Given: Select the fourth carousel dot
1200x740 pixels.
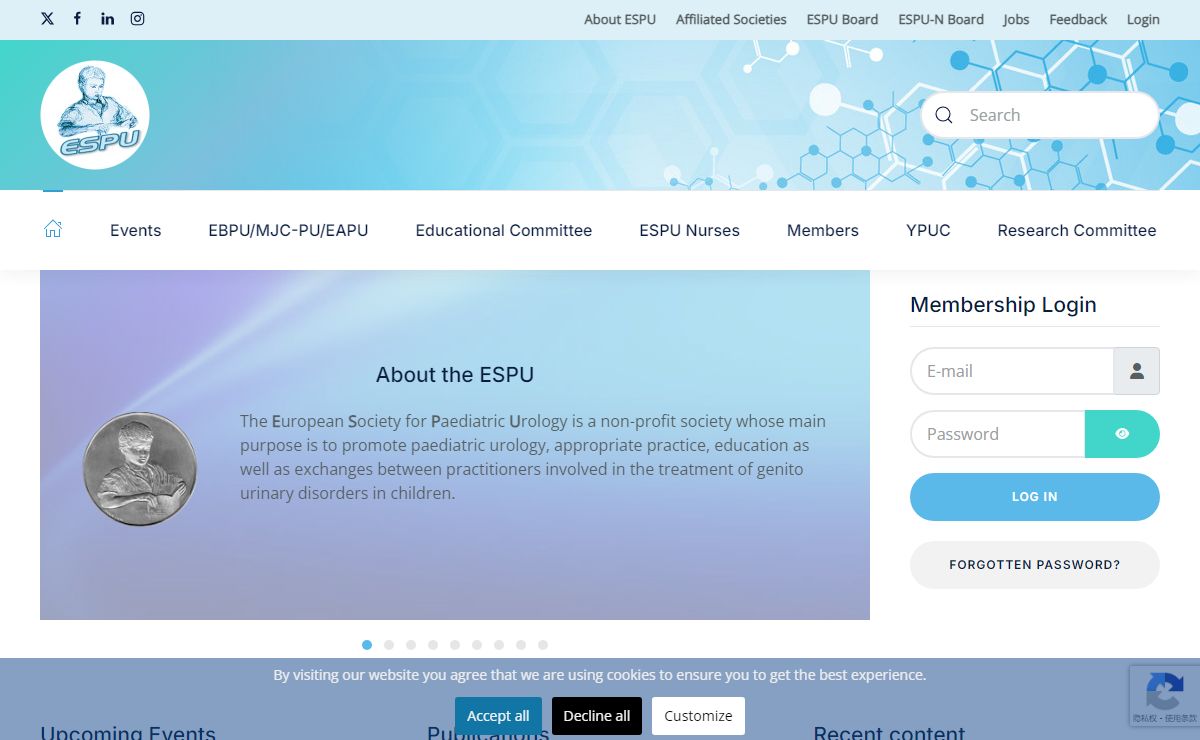Looking at the screenshot, I should (x=433, y=645).
